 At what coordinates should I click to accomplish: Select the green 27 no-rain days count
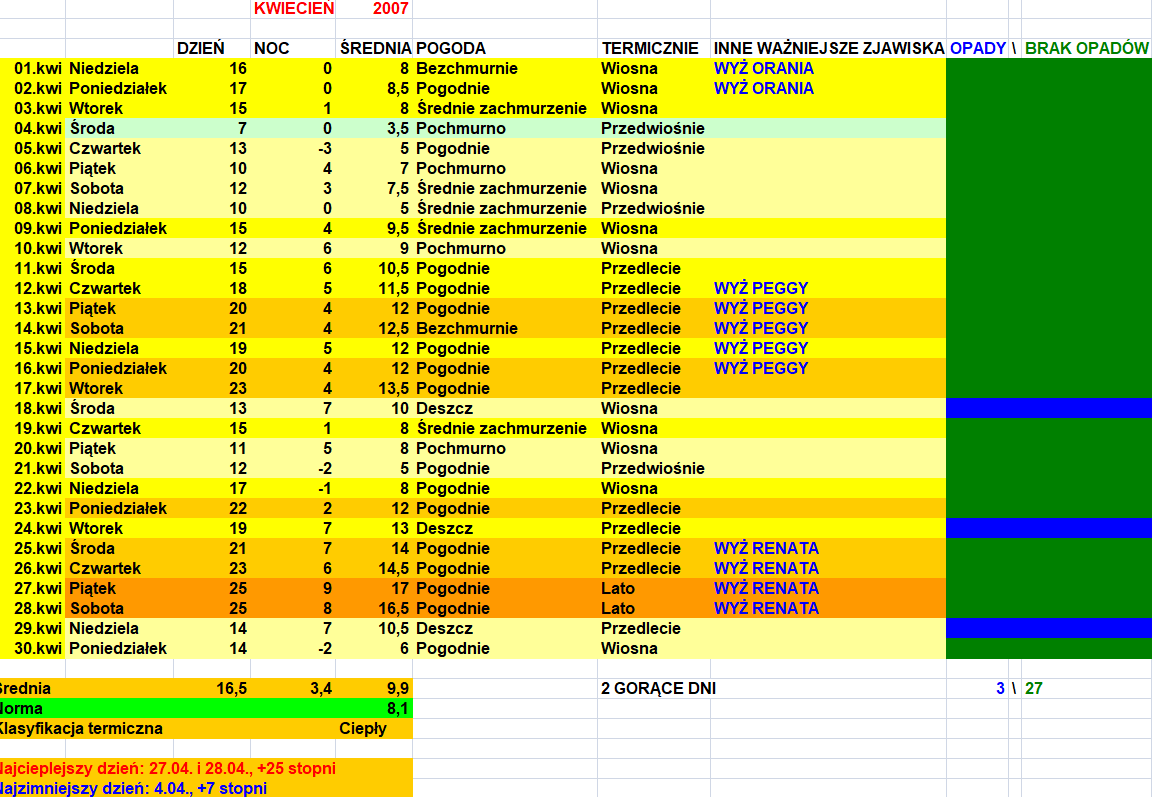(1033, 688)
